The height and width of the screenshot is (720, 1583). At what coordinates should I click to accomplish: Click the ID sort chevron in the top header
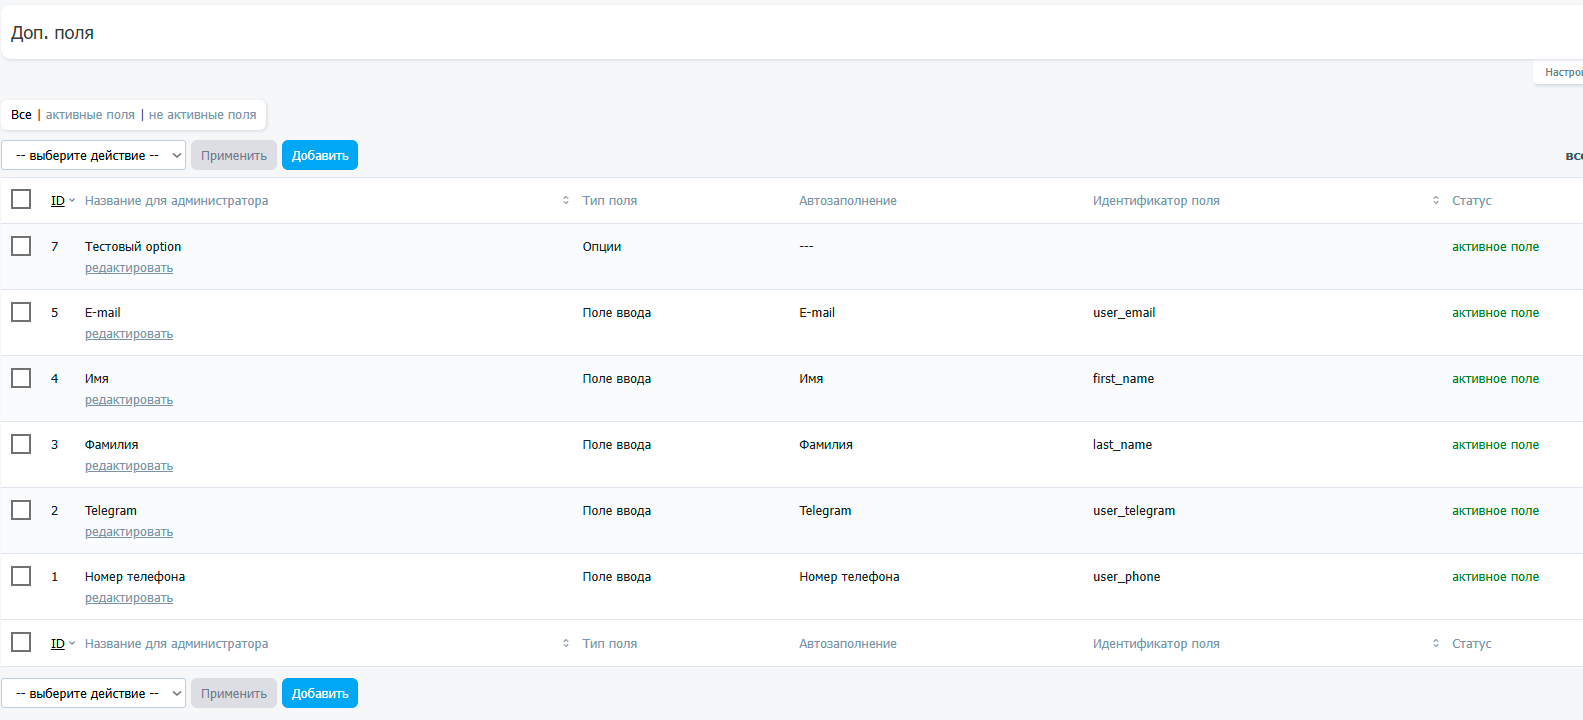(x=72, y=201)
